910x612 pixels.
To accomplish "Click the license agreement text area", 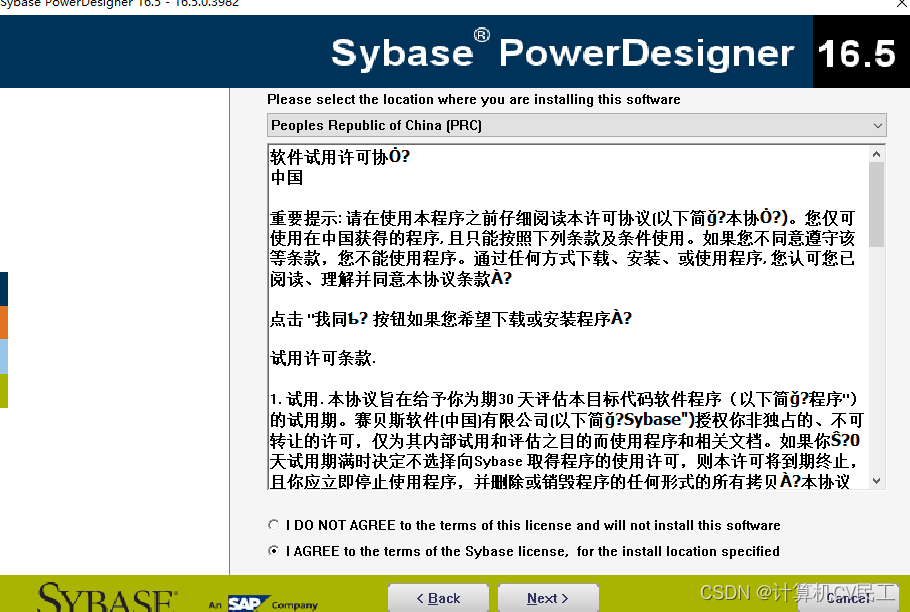I will click(x=569, y=317).
